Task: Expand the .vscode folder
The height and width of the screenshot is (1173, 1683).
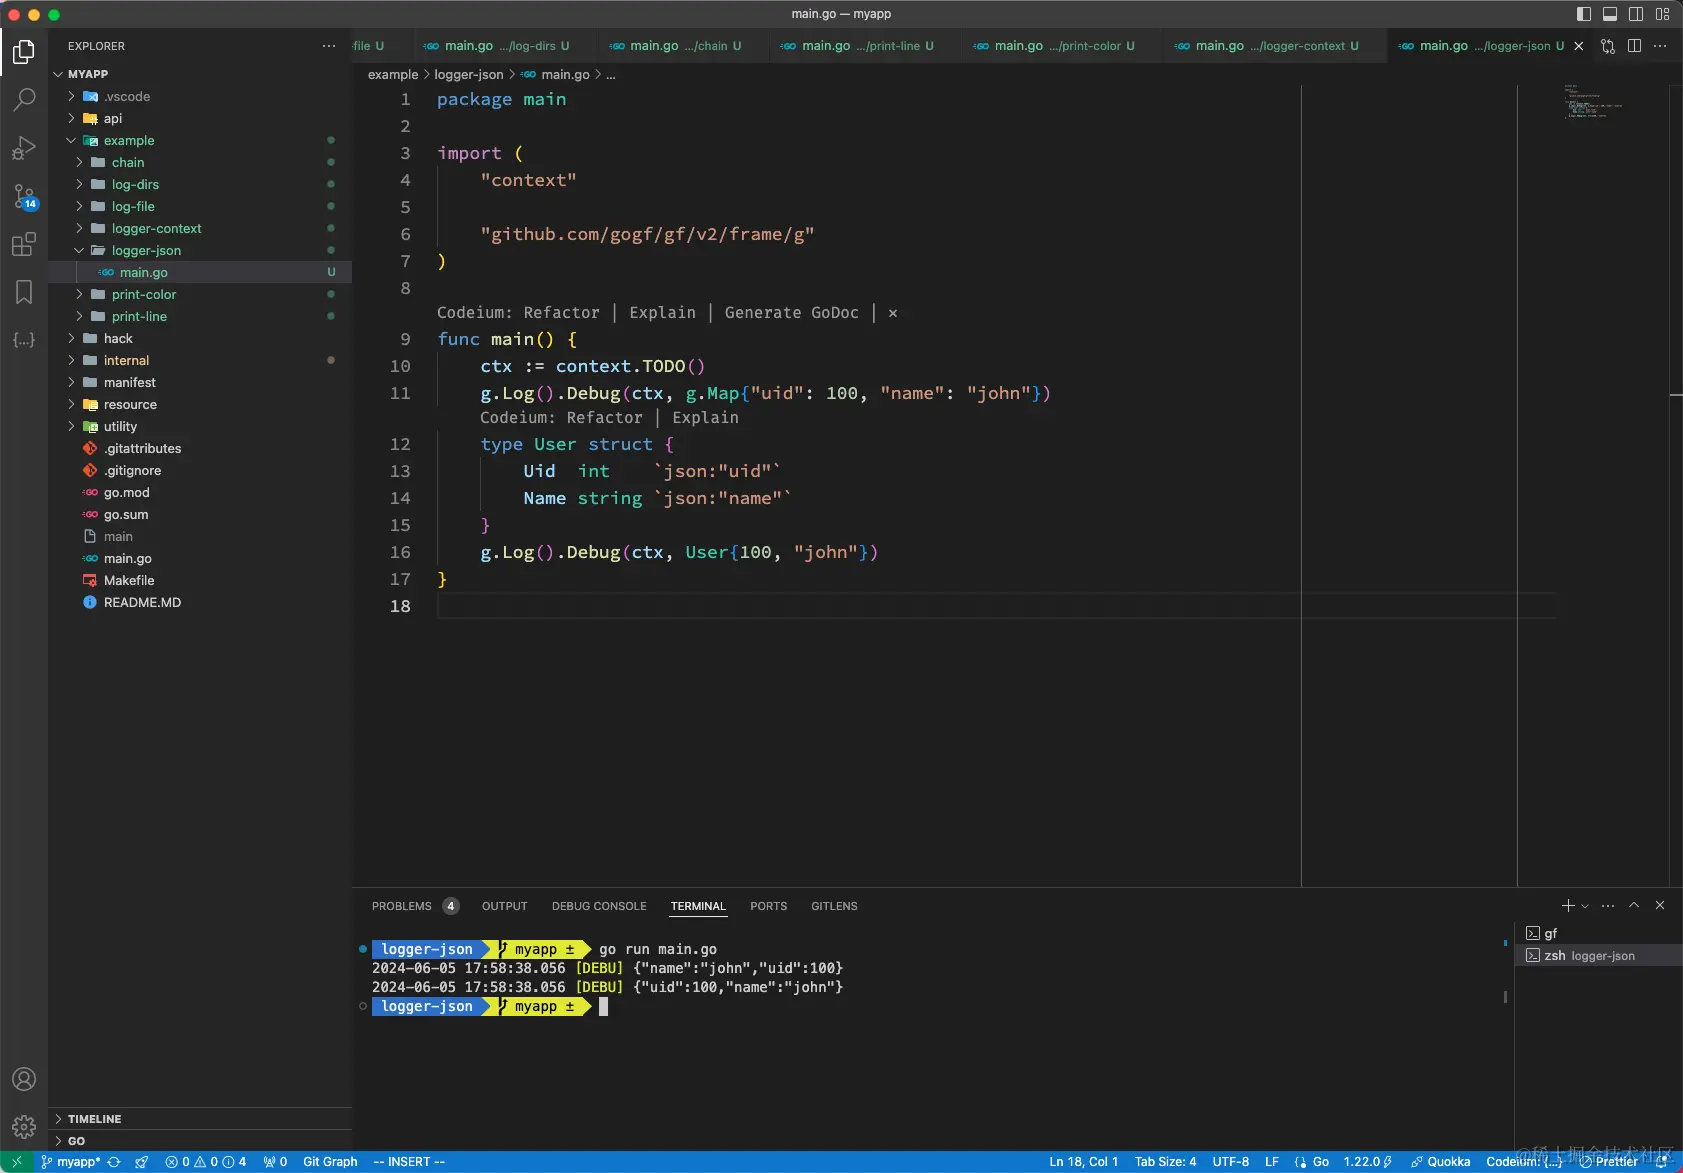Action: point(71,97)
